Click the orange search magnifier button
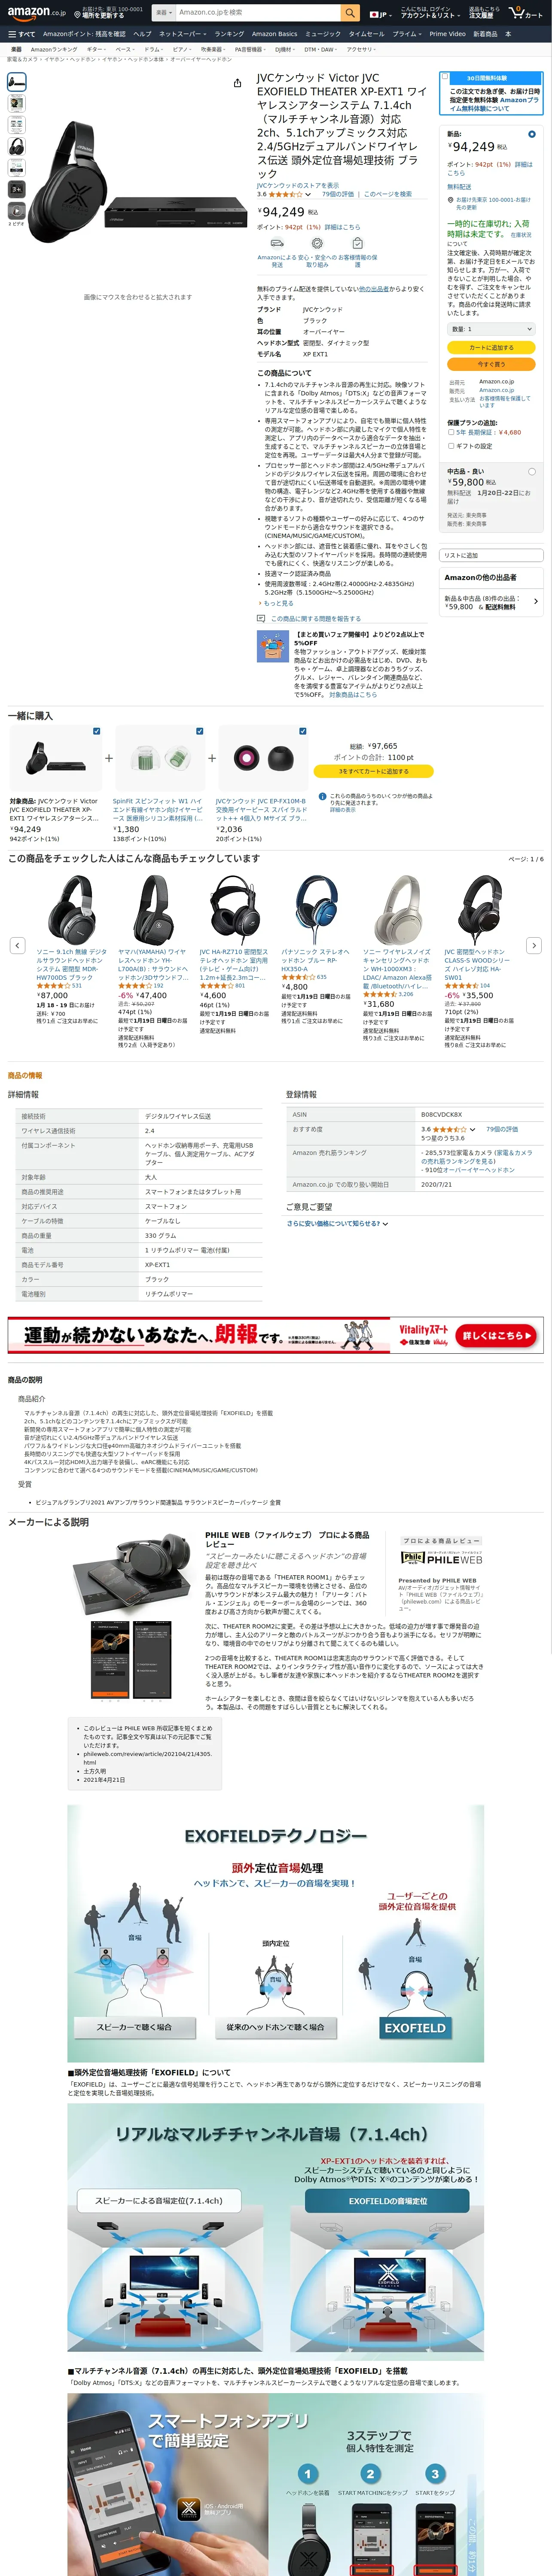 pos(350,12)
